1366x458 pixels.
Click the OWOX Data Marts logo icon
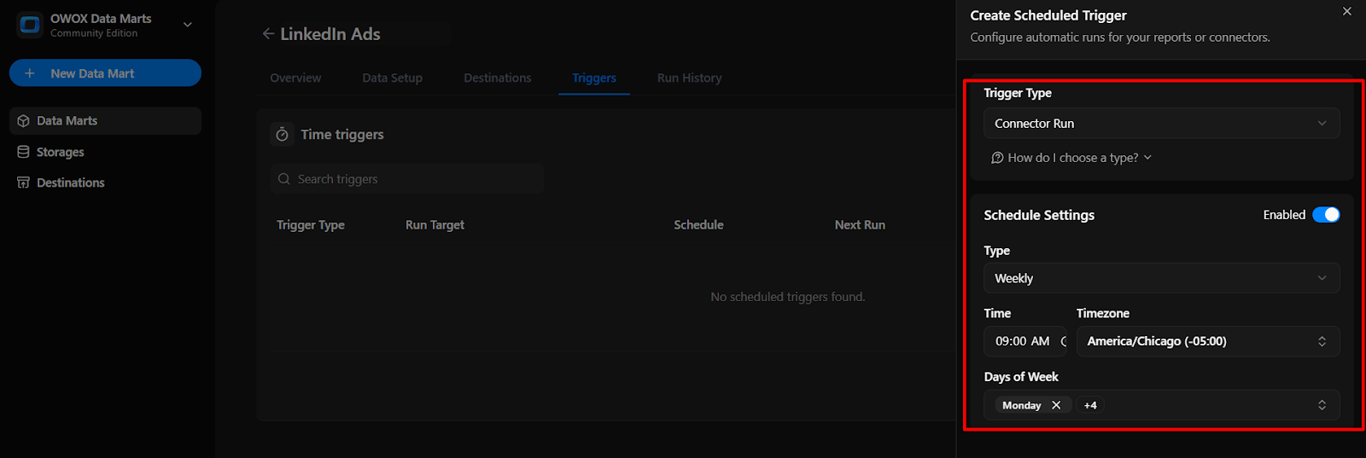coord(29,25)
